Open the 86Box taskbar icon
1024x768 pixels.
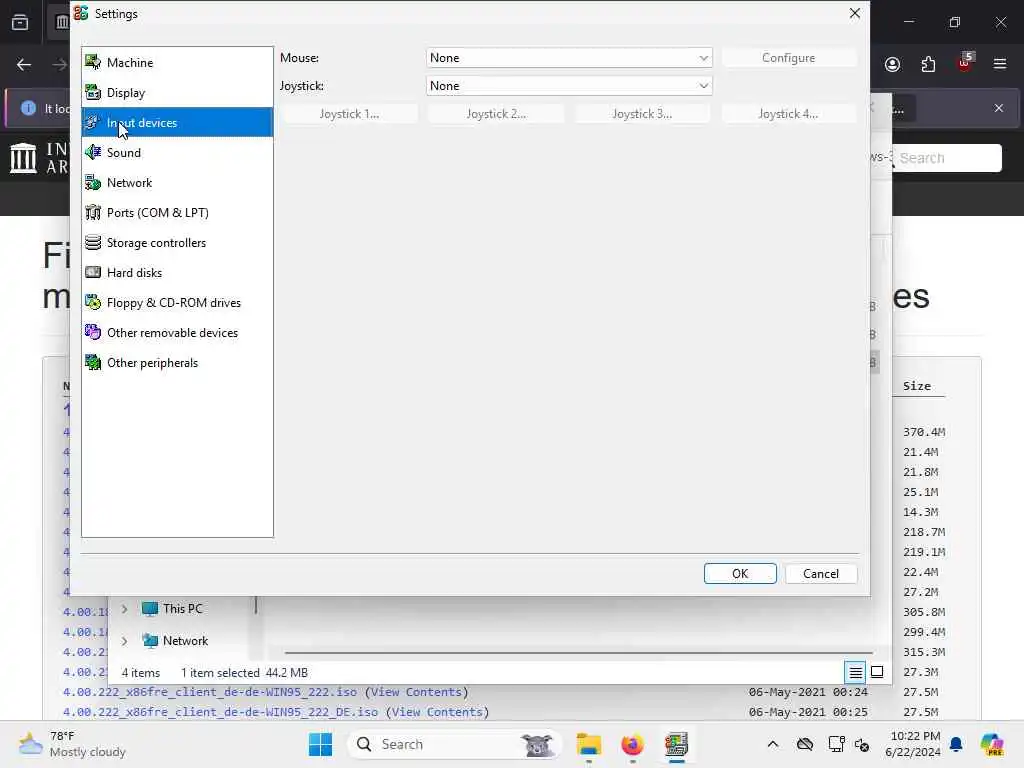tap(677, 744)
